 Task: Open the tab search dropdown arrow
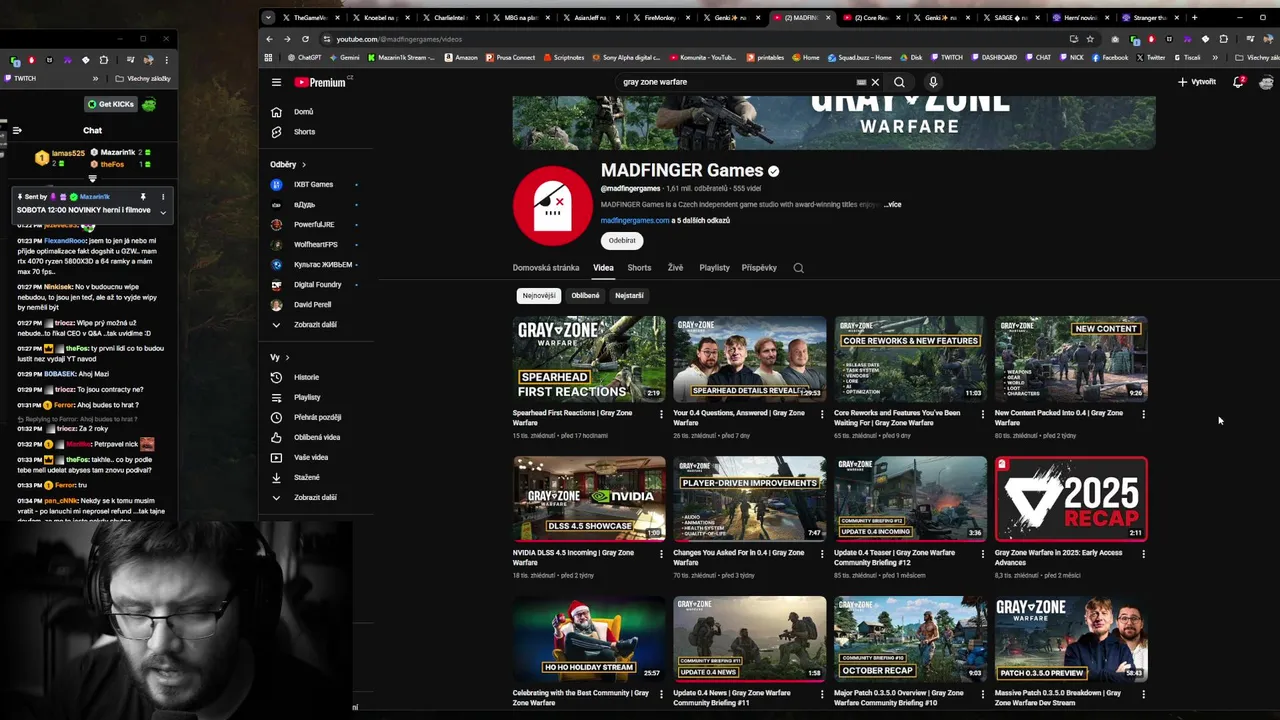tap(268, 17)
